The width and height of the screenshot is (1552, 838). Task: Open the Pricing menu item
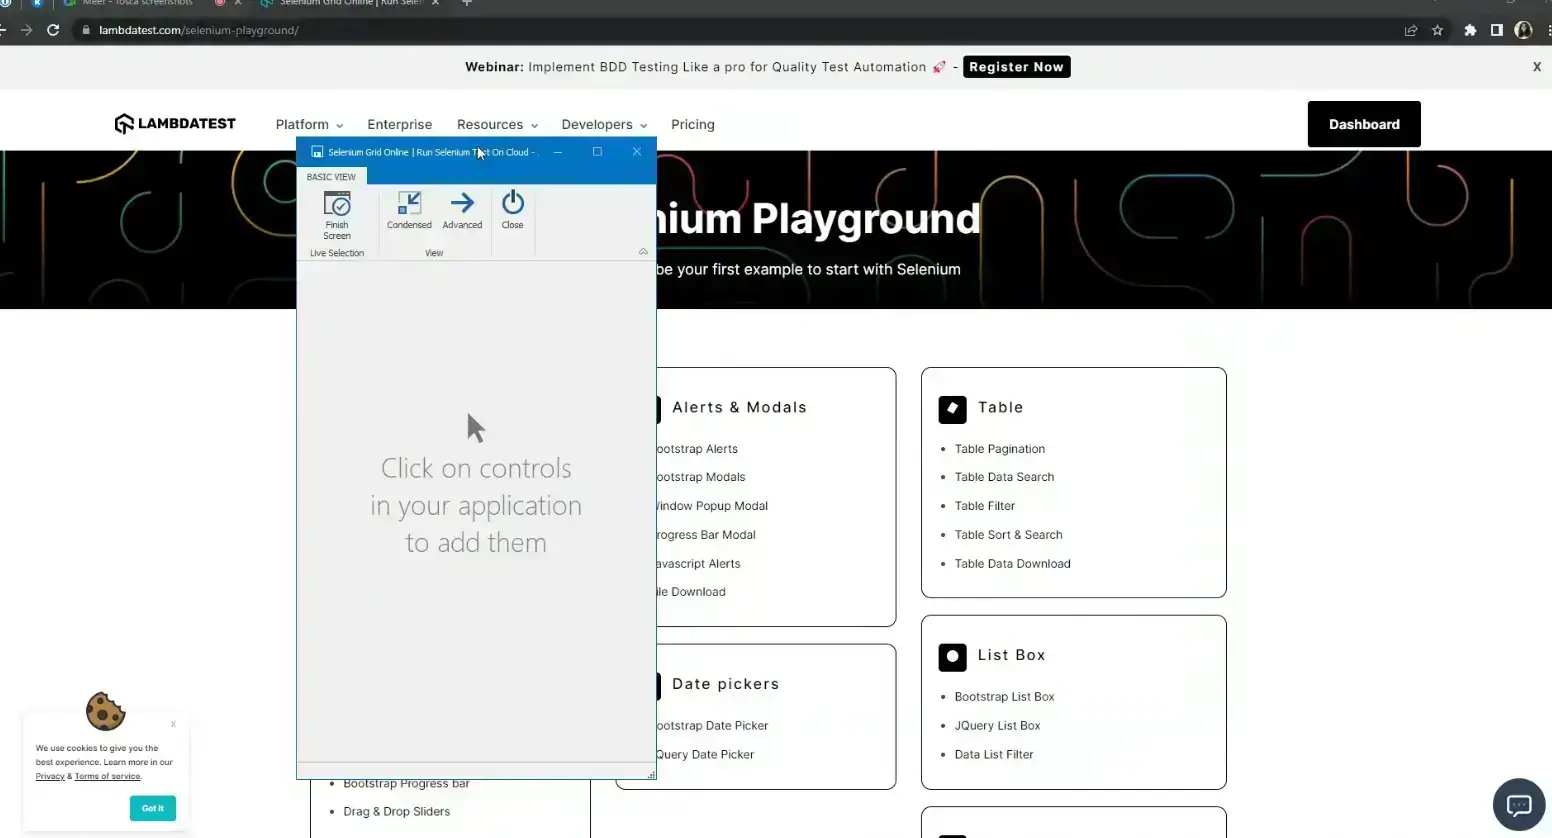click(693, 125)
